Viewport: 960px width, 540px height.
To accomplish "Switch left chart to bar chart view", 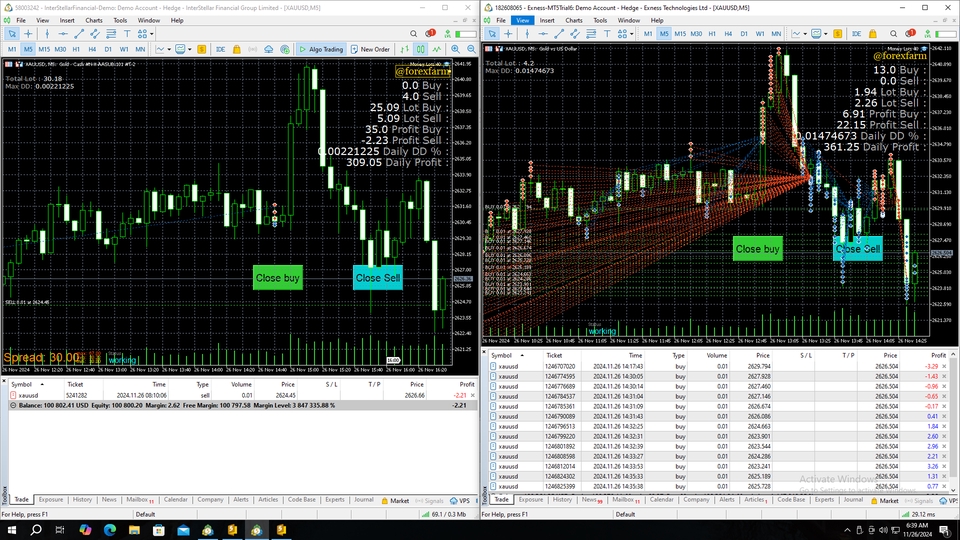I will pyautogui.click(x=405, y=49).
